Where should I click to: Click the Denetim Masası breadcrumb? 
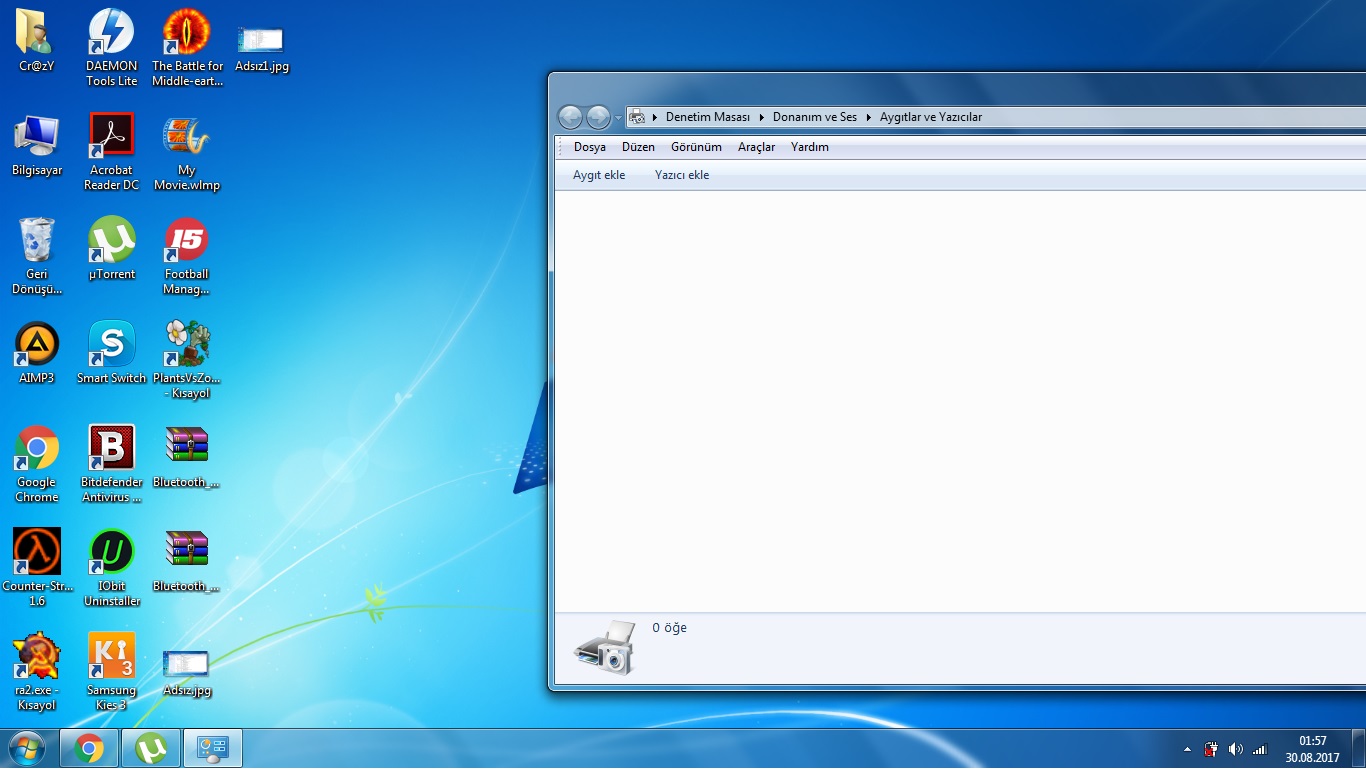[x=708, y=117]
